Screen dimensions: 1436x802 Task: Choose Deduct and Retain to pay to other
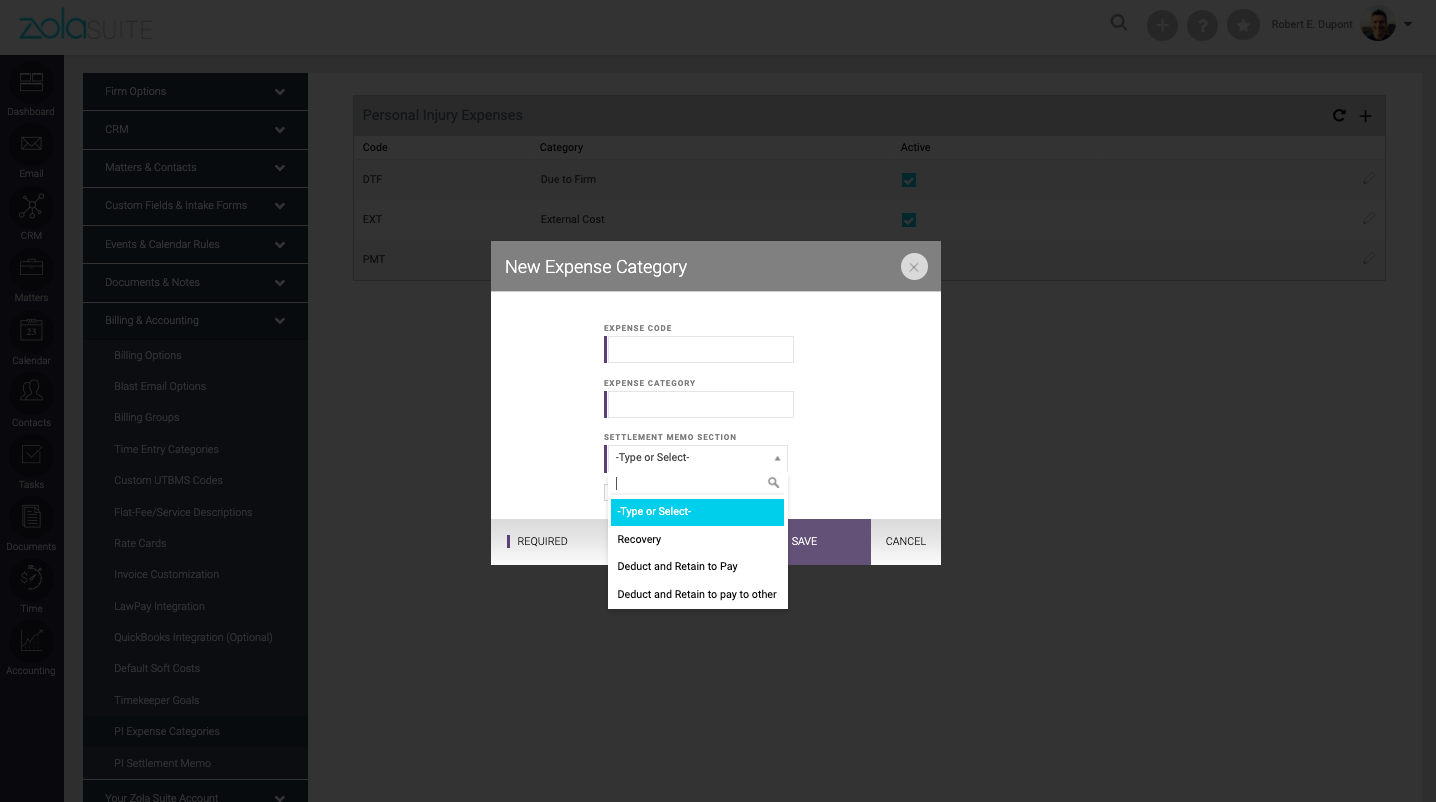click(x=697, y=594)
